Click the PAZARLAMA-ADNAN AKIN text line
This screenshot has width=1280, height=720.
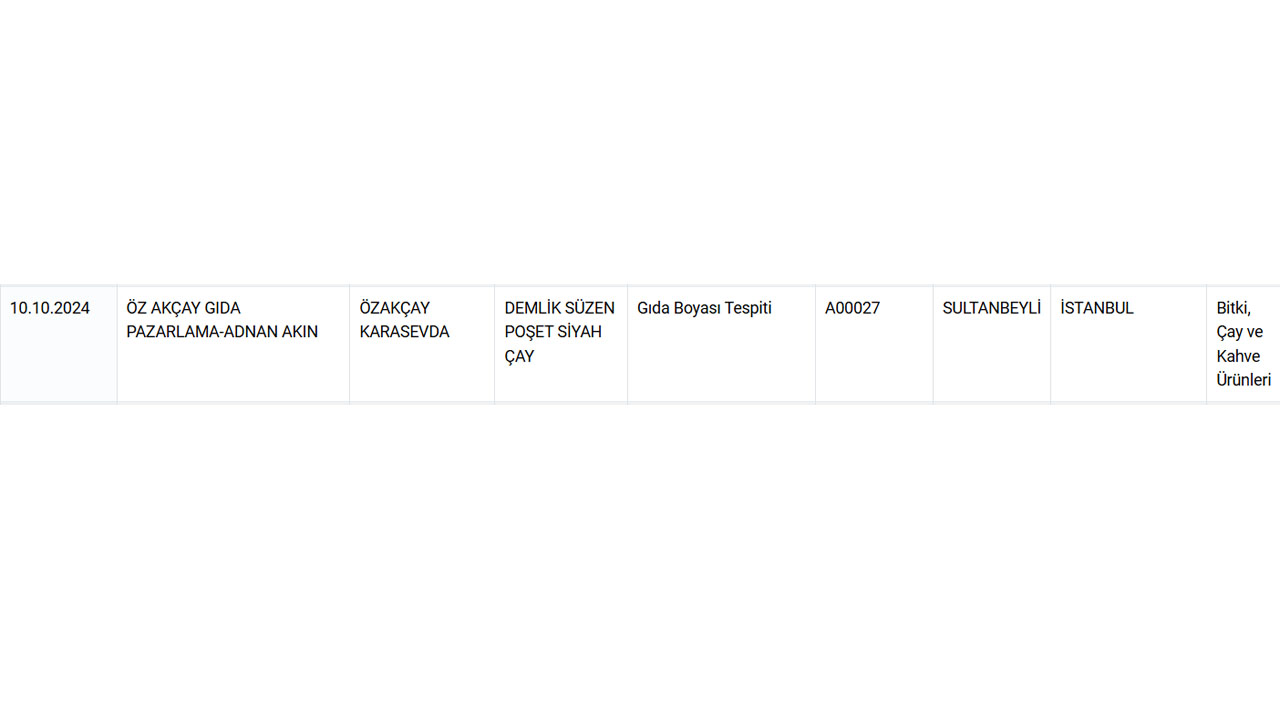[x=222, y=332]
